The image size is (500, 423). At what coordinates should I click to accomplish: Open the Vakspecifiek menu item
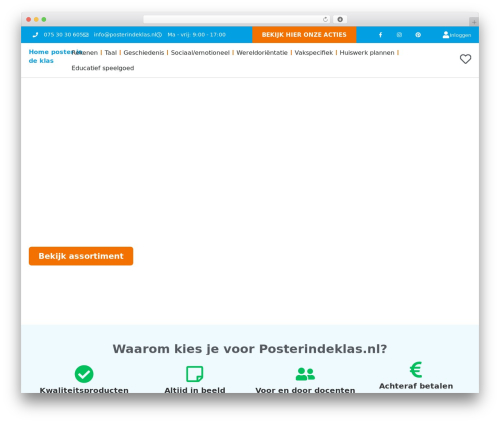click(314, 53)
